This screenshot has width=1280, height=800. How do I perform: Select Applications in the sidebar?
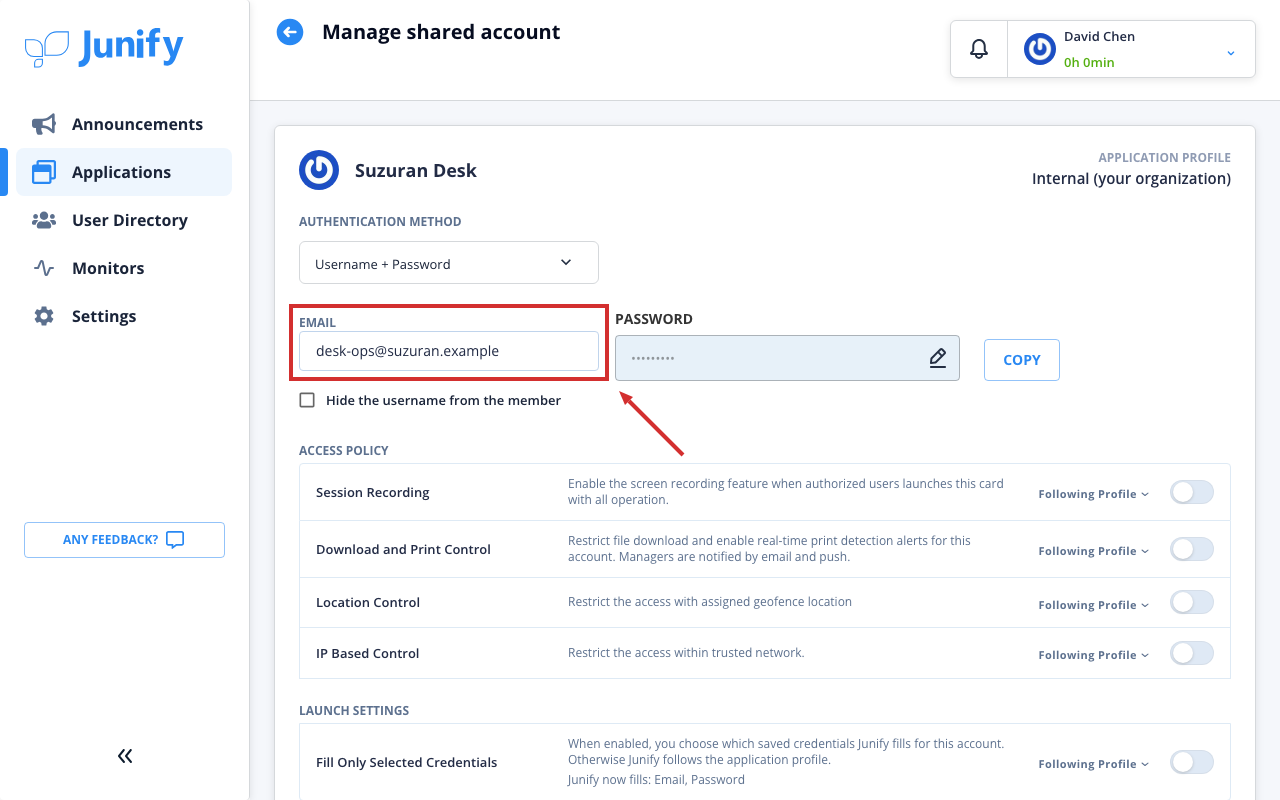[124, 172]
